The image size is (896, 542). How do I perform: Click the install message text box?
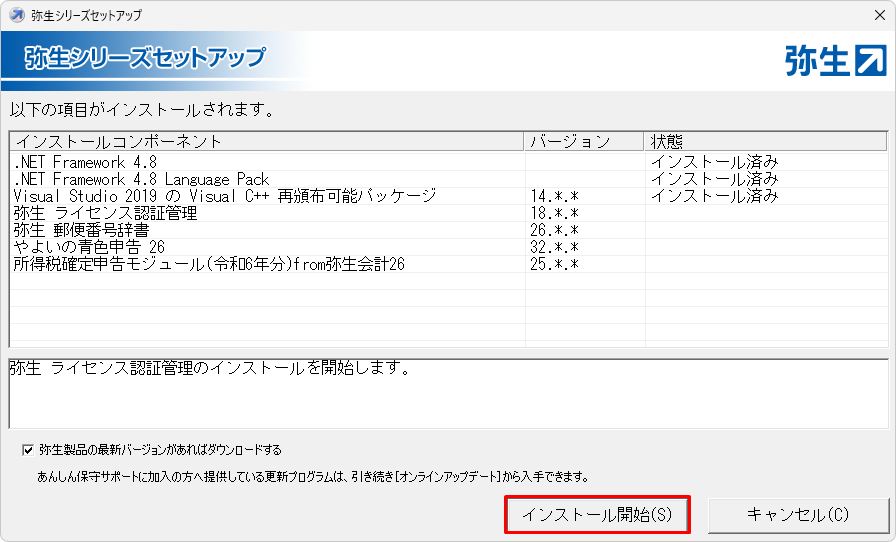coord(447,394)
